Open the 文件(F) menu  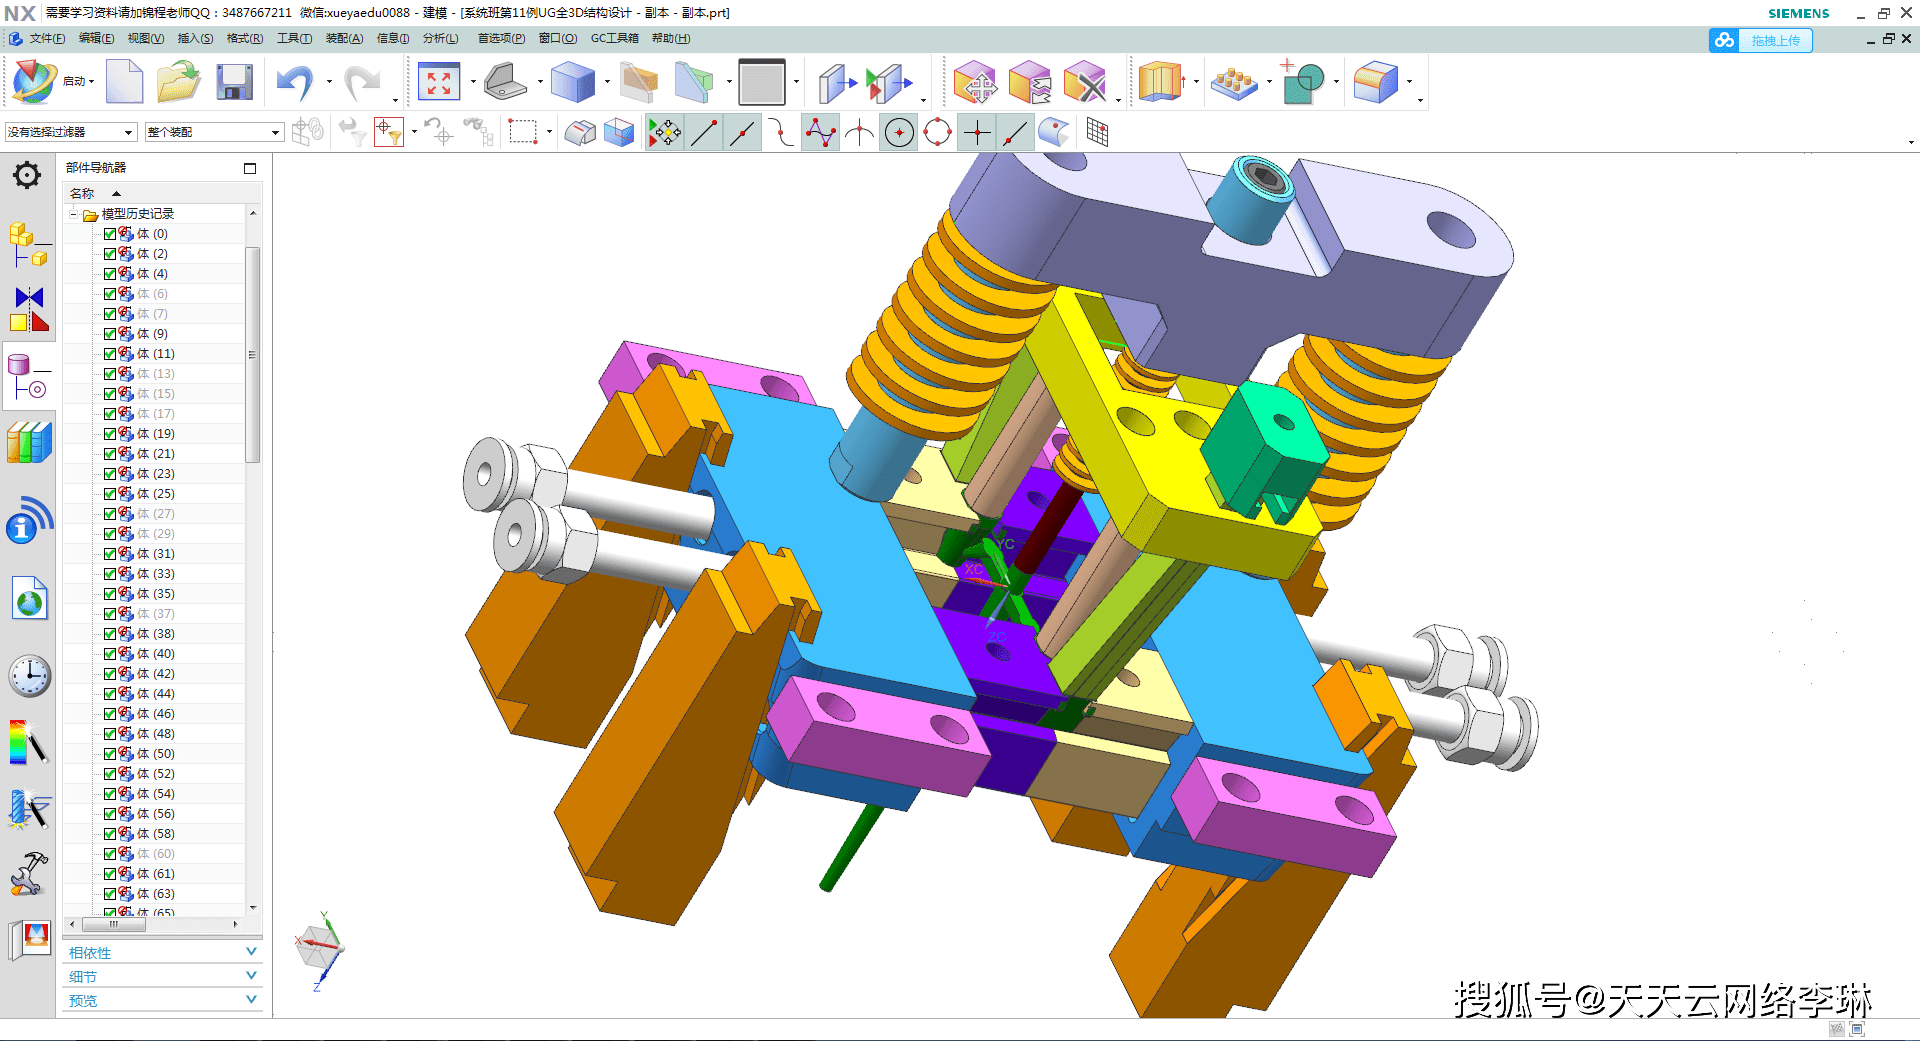(x=47, y=38)
